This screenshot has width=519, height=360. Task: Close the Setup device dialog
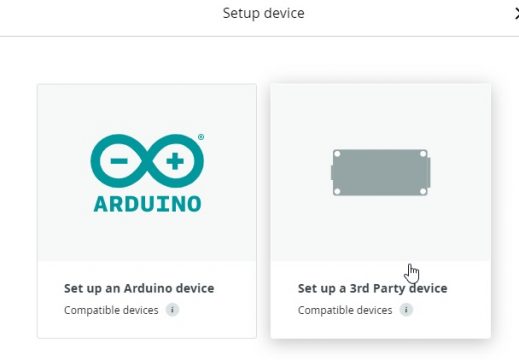pos(516,14)
